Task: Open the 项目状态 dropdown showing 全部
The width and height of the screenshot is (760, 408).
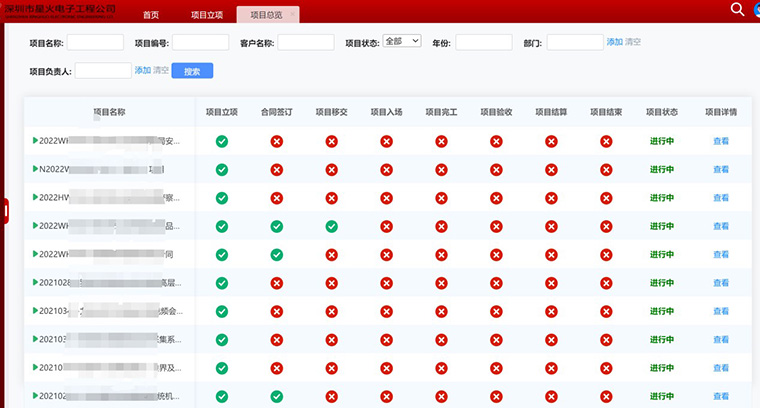Action: tap(402, 41)
